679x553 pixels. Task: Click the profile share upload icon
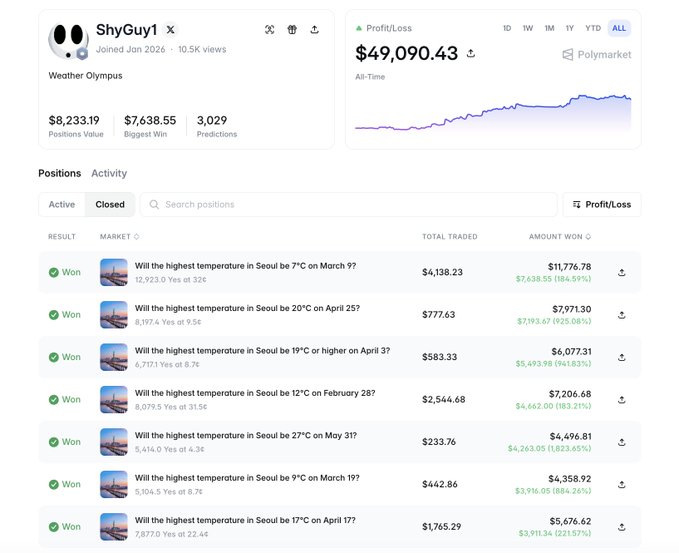(315, 29)
